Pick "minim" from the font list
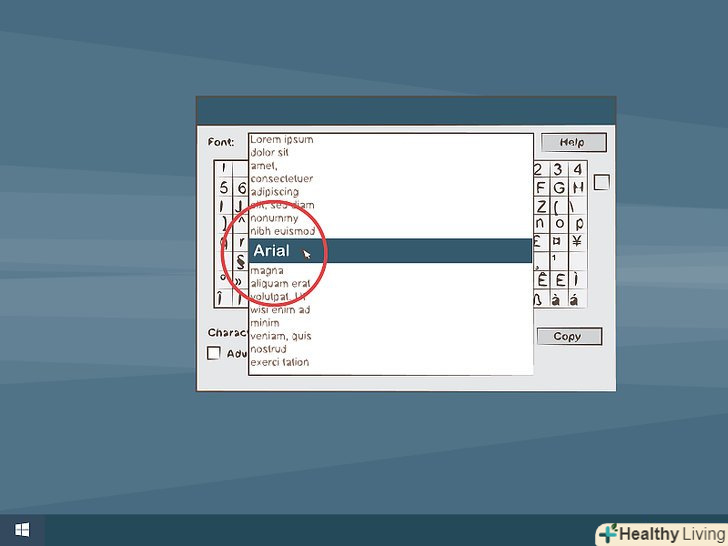This screenshot has width=728, height=546. coord(265,323)
